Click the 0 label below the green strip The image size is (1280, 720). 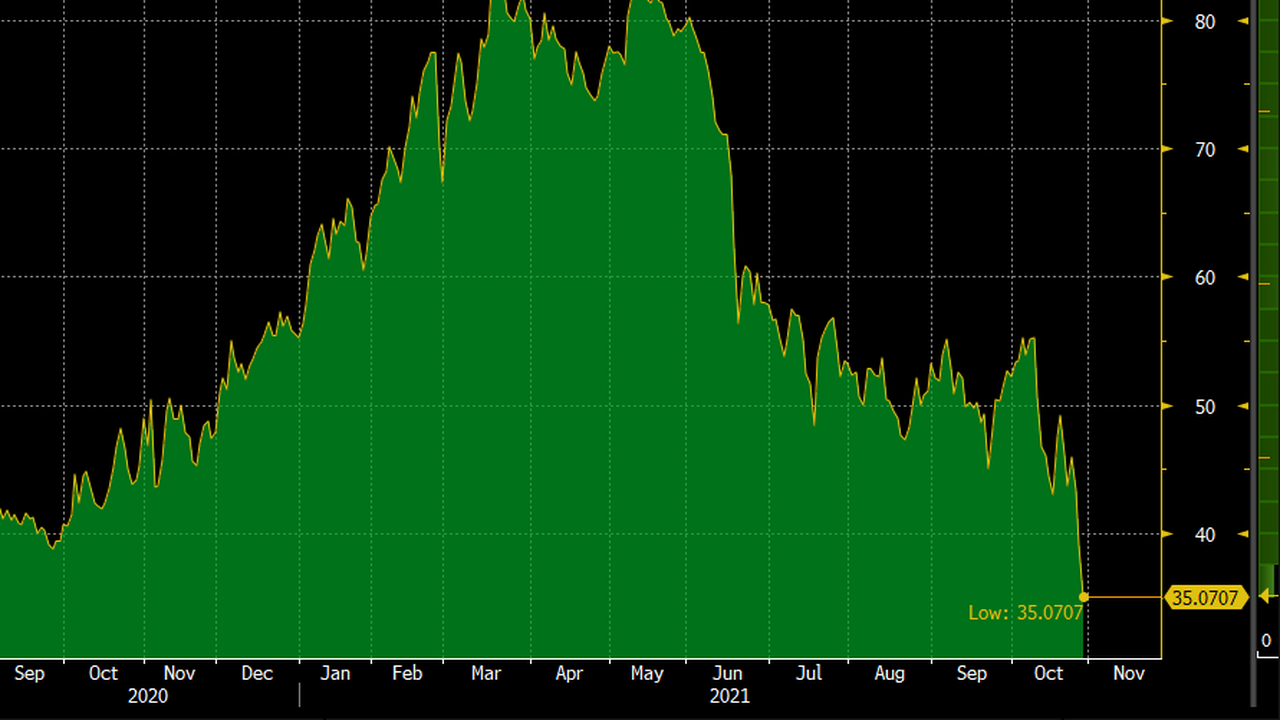point(1266,641)
